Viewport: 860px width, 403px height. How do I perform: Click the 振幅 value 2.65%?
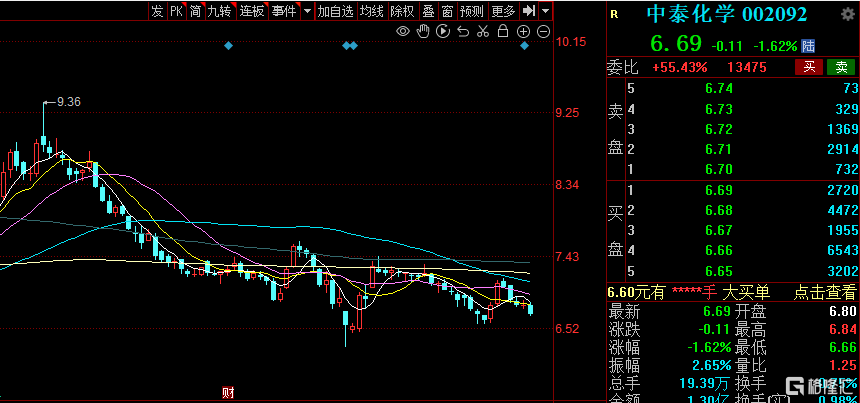711,365
